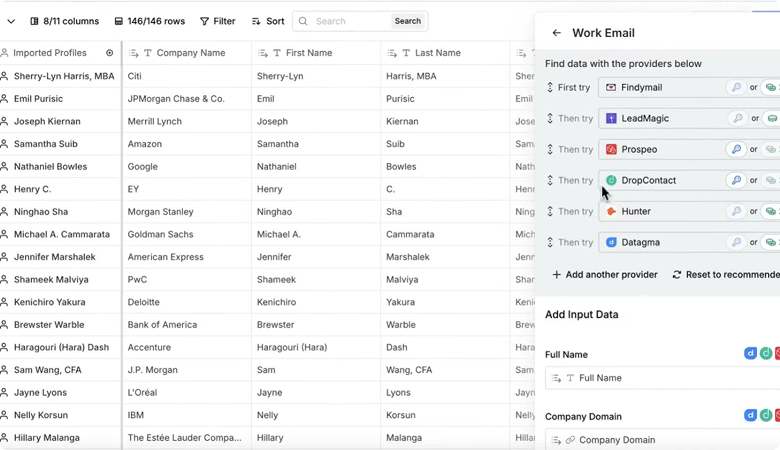Click the person icon beside Emil Purisic

[x=4, y=98]
